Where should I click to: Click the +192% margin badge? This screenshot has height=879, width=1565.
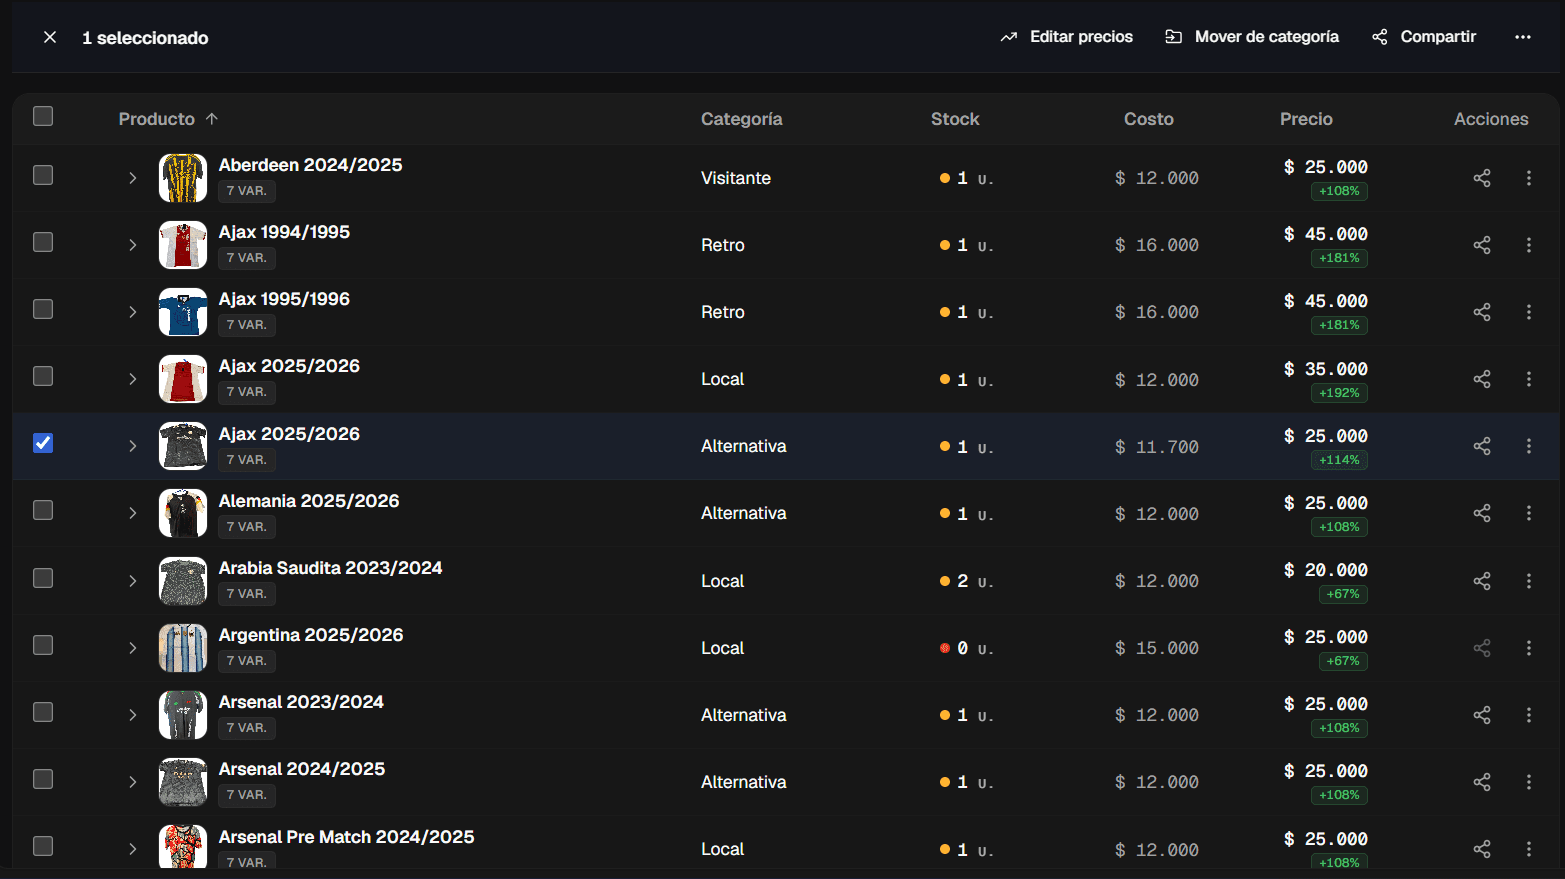(1339, 393)
